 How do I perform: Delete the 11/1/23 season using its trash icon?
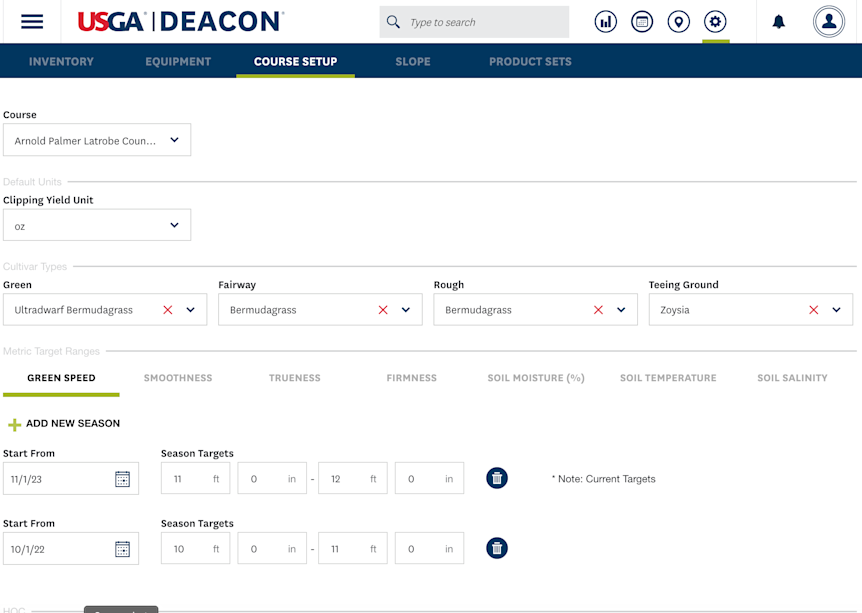pyautogui.click(x=497, y=478)
